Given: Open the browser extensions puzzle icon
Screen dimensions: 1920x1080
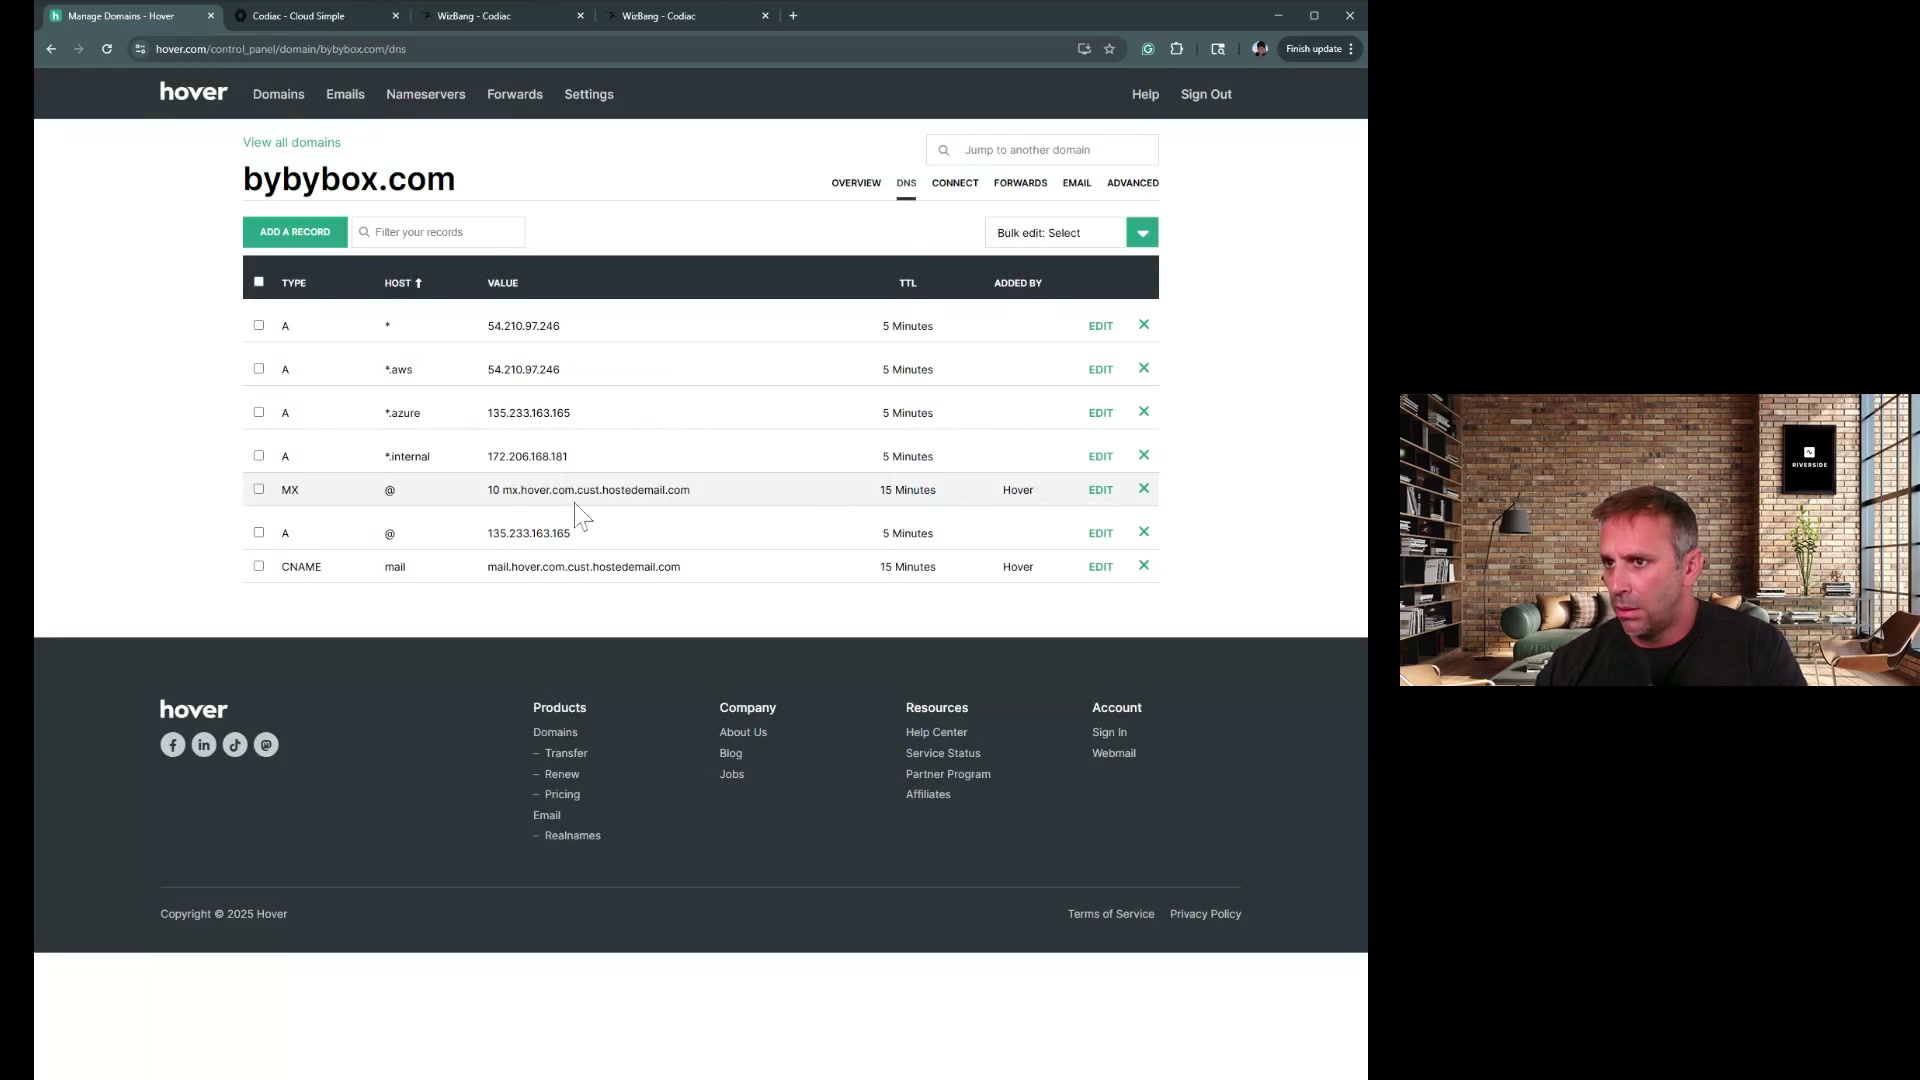Looking at the screenshot, I should 1177,48.
